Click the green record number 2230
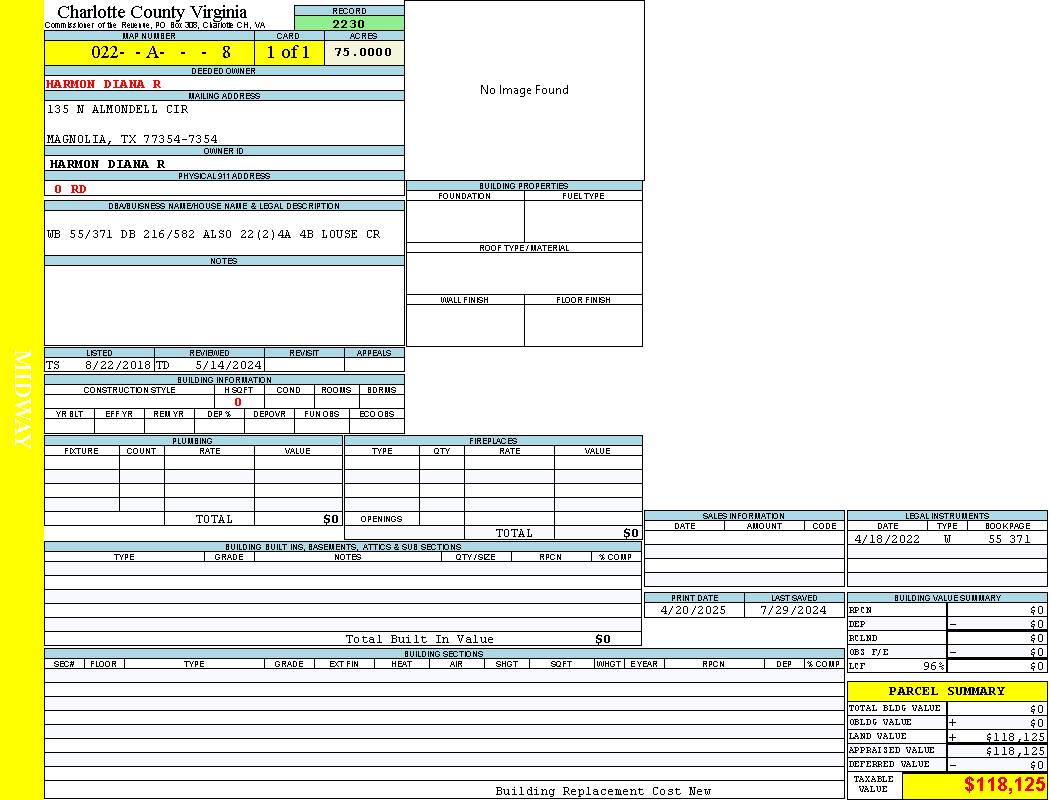Screen dimensions: 1050x800 pyautogui.click(x=349, y=24)
